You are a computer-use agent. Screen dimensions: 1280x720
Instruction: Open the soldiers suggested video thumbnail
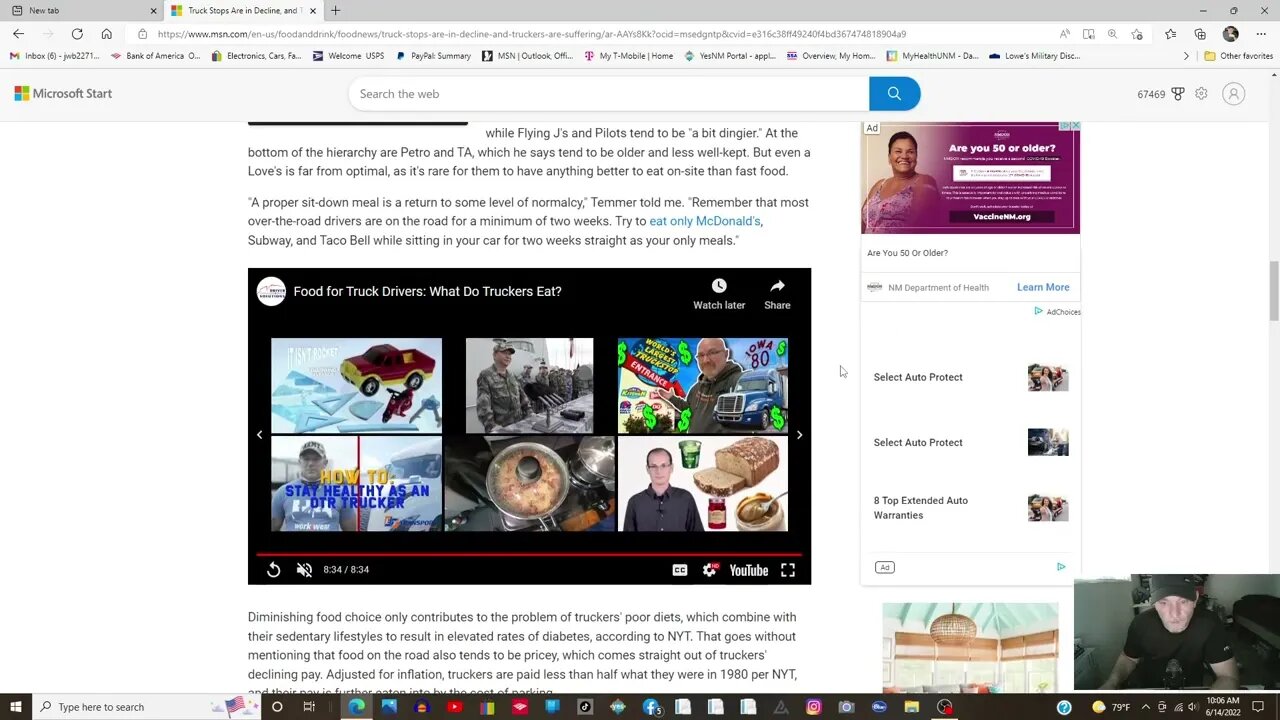[529, 385]
